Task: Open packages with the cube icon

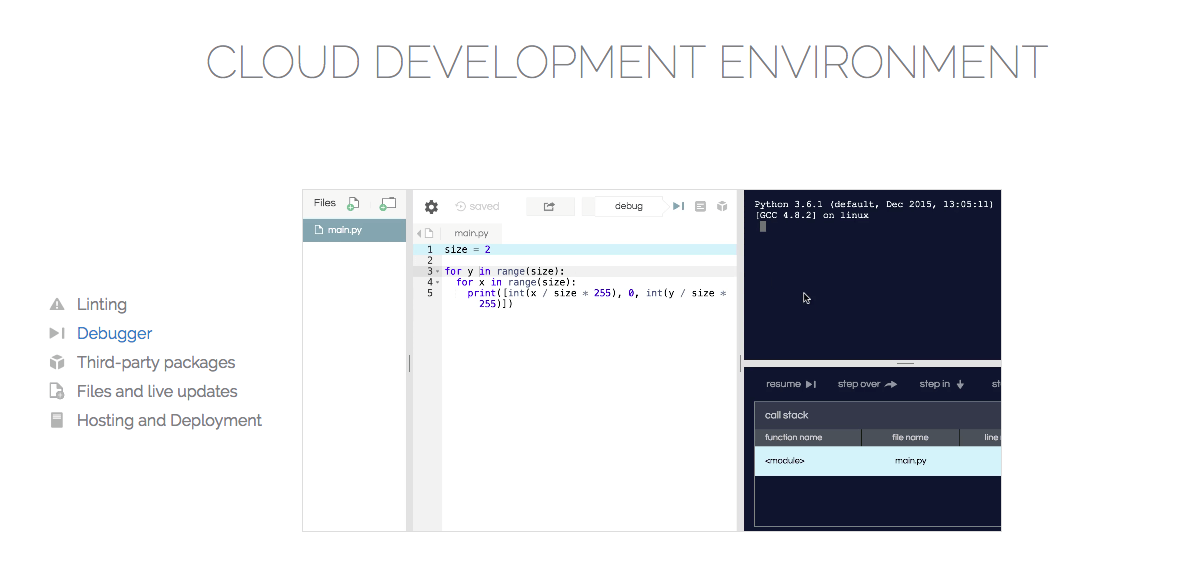Action: [x=719, y=206]
